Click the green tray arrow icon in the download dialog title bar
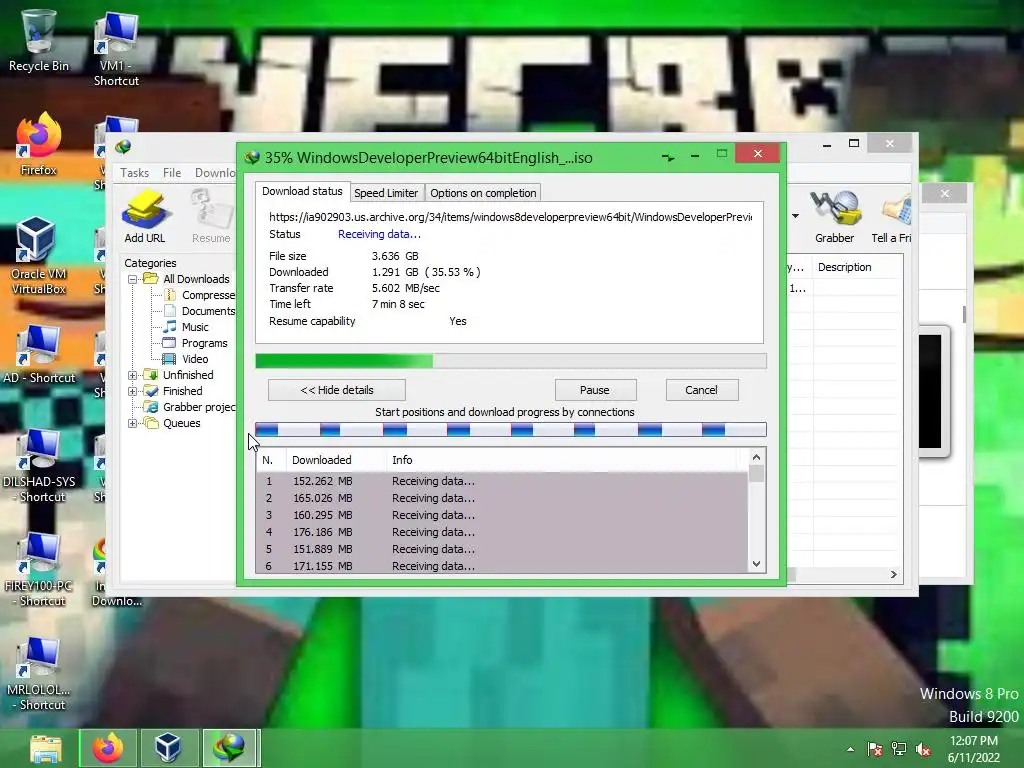Screen dimensions: 1024x768 (x=667, y=157)
